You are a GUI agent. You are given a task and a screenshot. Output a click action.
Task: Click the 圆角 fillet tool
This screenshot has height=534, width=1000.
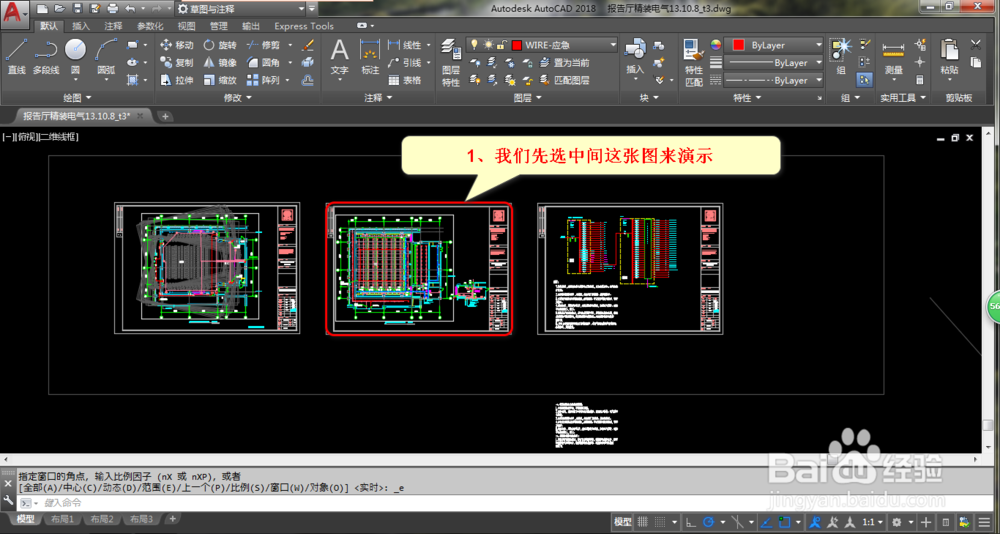[x=263, y=63]
